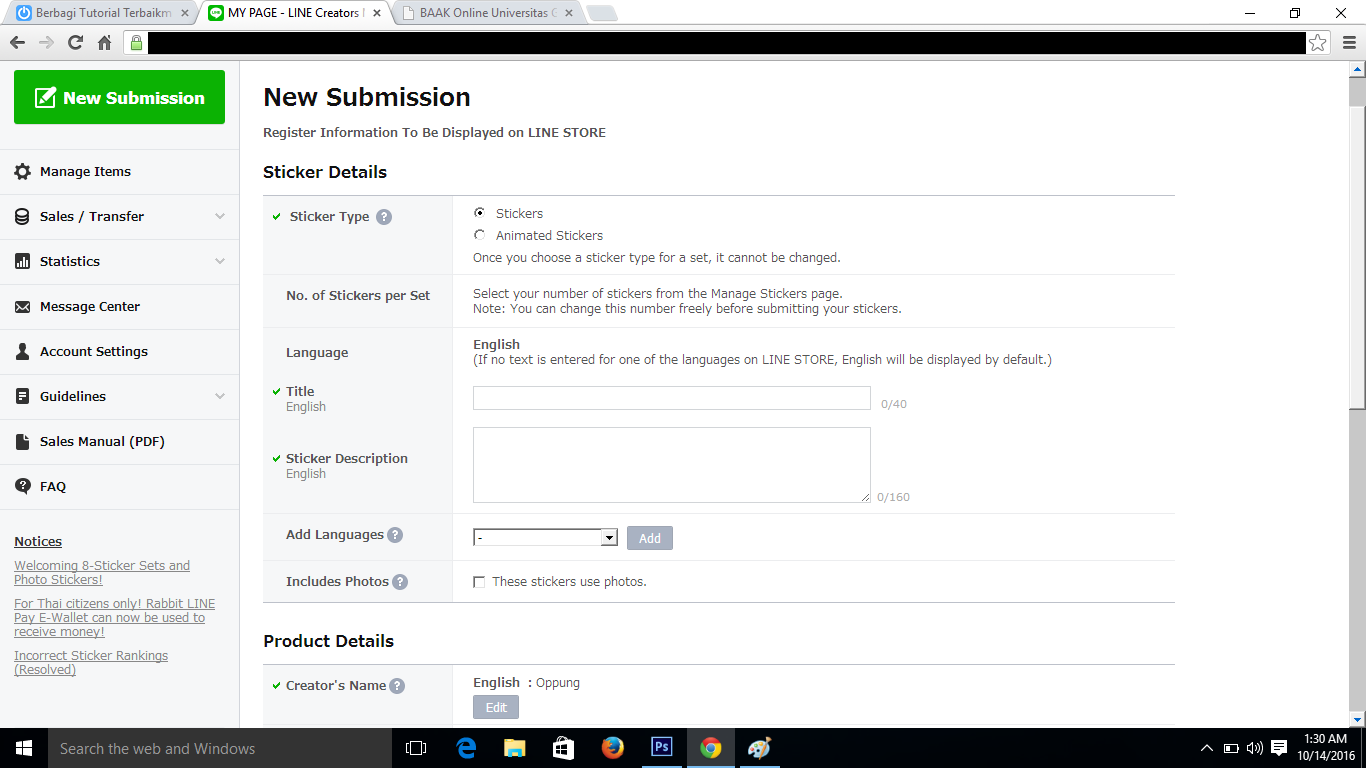Viewport: 1366px width, 768px height.
Task: Launch Microsoft Edge from the taskbar
Action: pos(466,748)
